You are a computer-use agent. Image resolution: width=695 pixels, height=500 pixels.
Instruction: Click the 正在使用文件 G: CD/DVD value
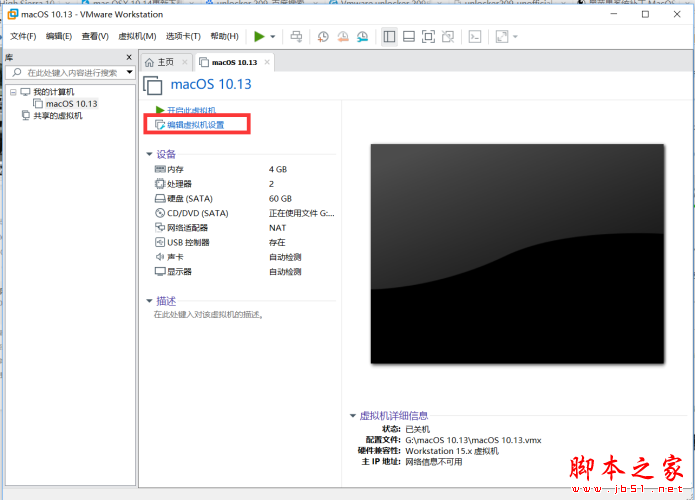tap(301, 213)
